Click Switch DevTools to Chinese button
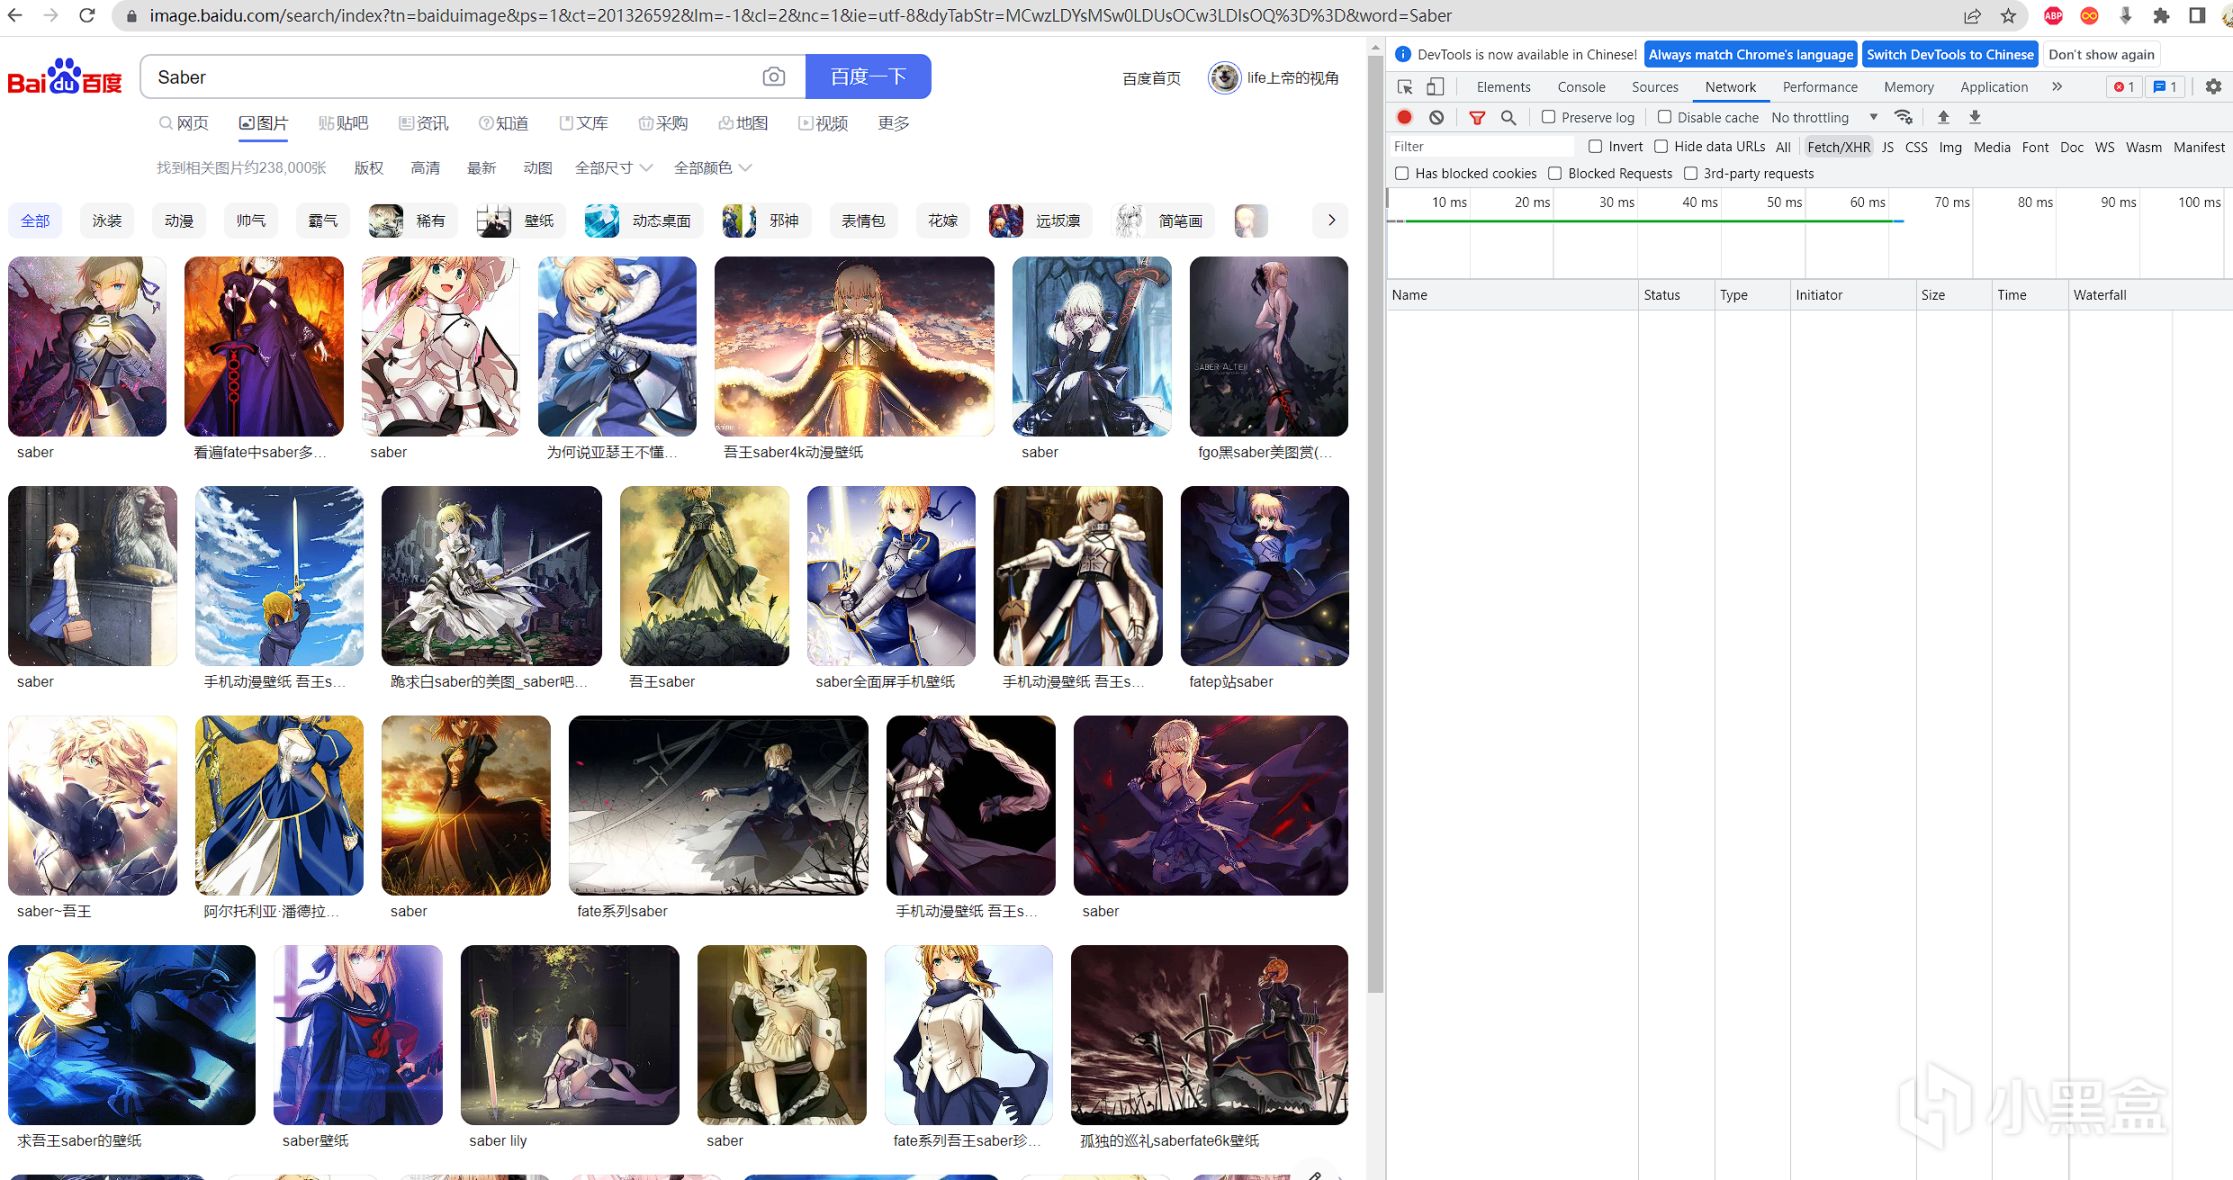 coord(1949,54)
